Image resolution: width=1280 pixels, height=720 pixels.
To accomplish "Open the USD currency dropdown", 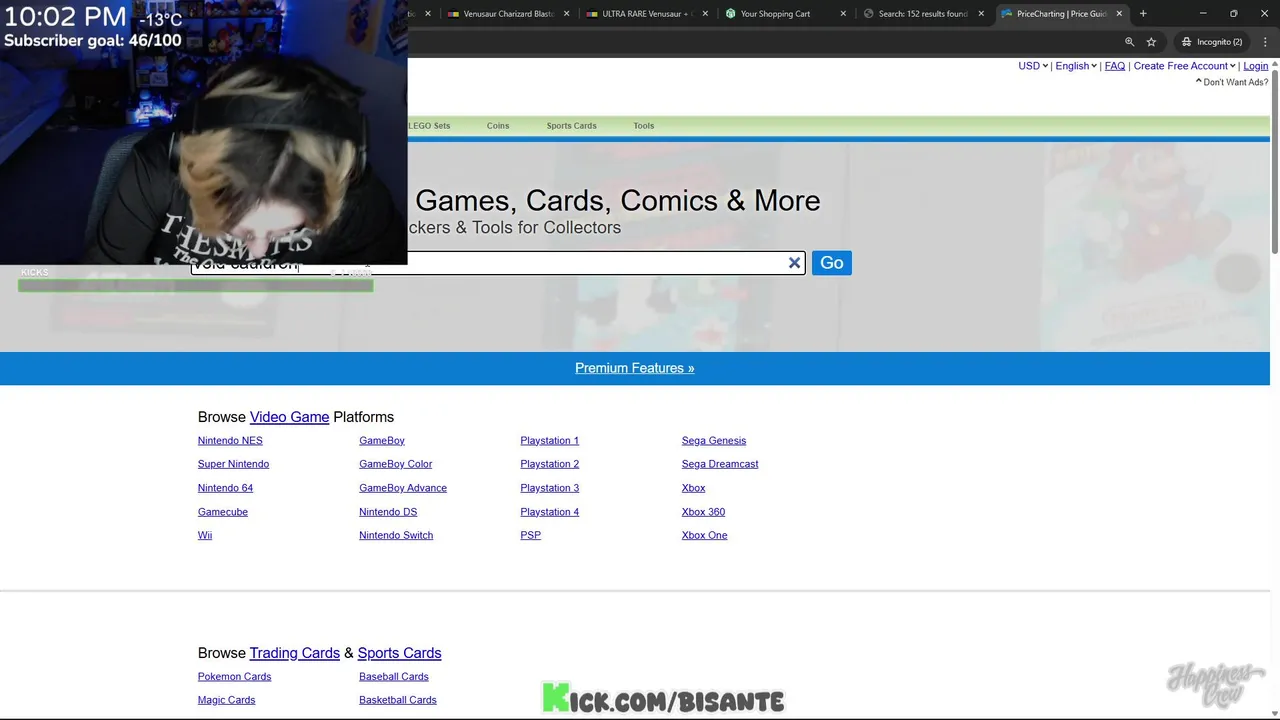I will pos(1033,66).
